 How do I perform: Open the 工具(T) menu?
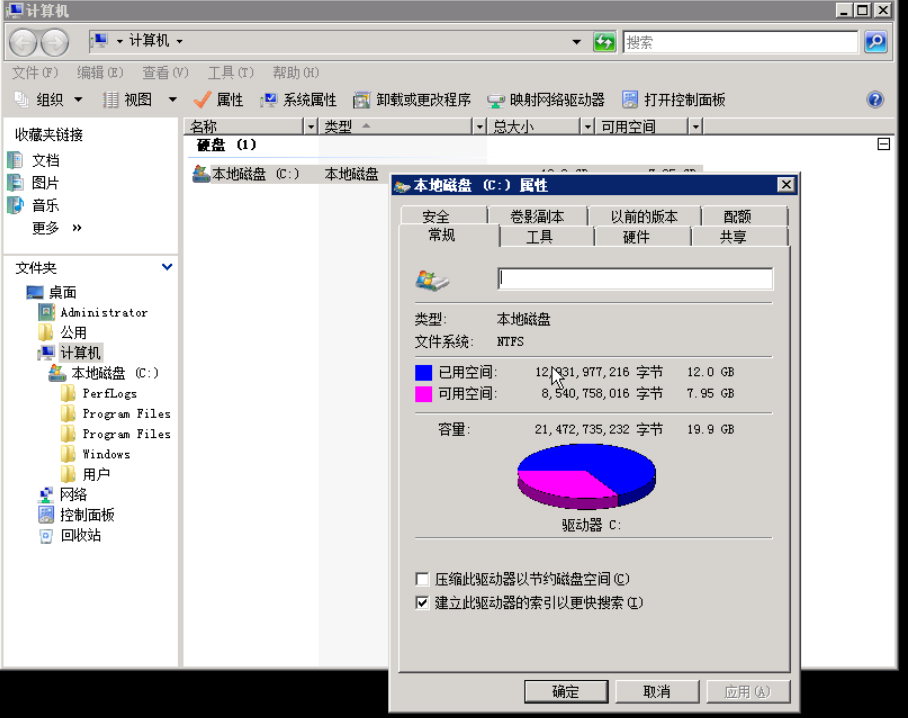click(x=230, y=72)
